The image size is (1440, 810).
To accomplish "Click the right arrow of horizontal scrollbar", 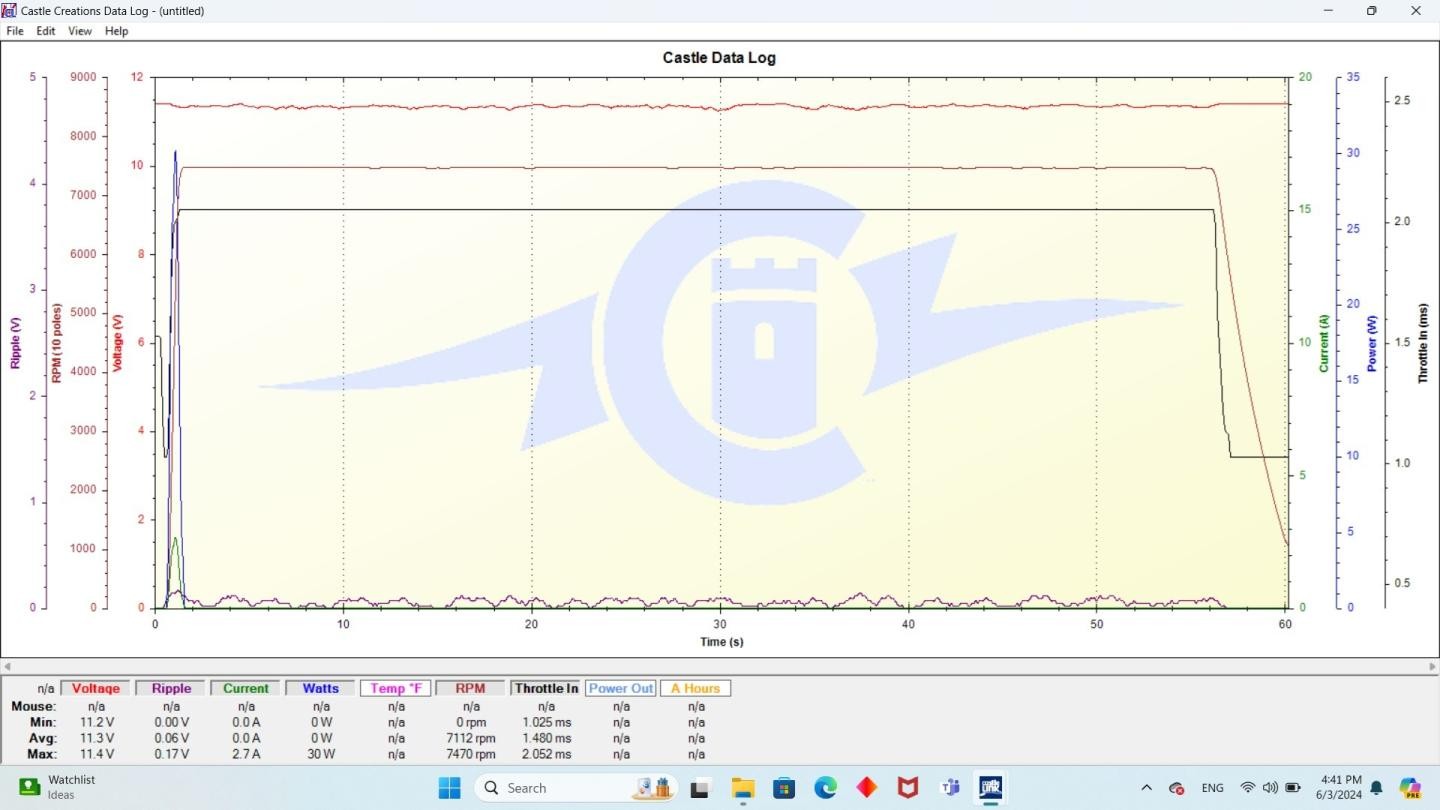I will (1432, 666).
